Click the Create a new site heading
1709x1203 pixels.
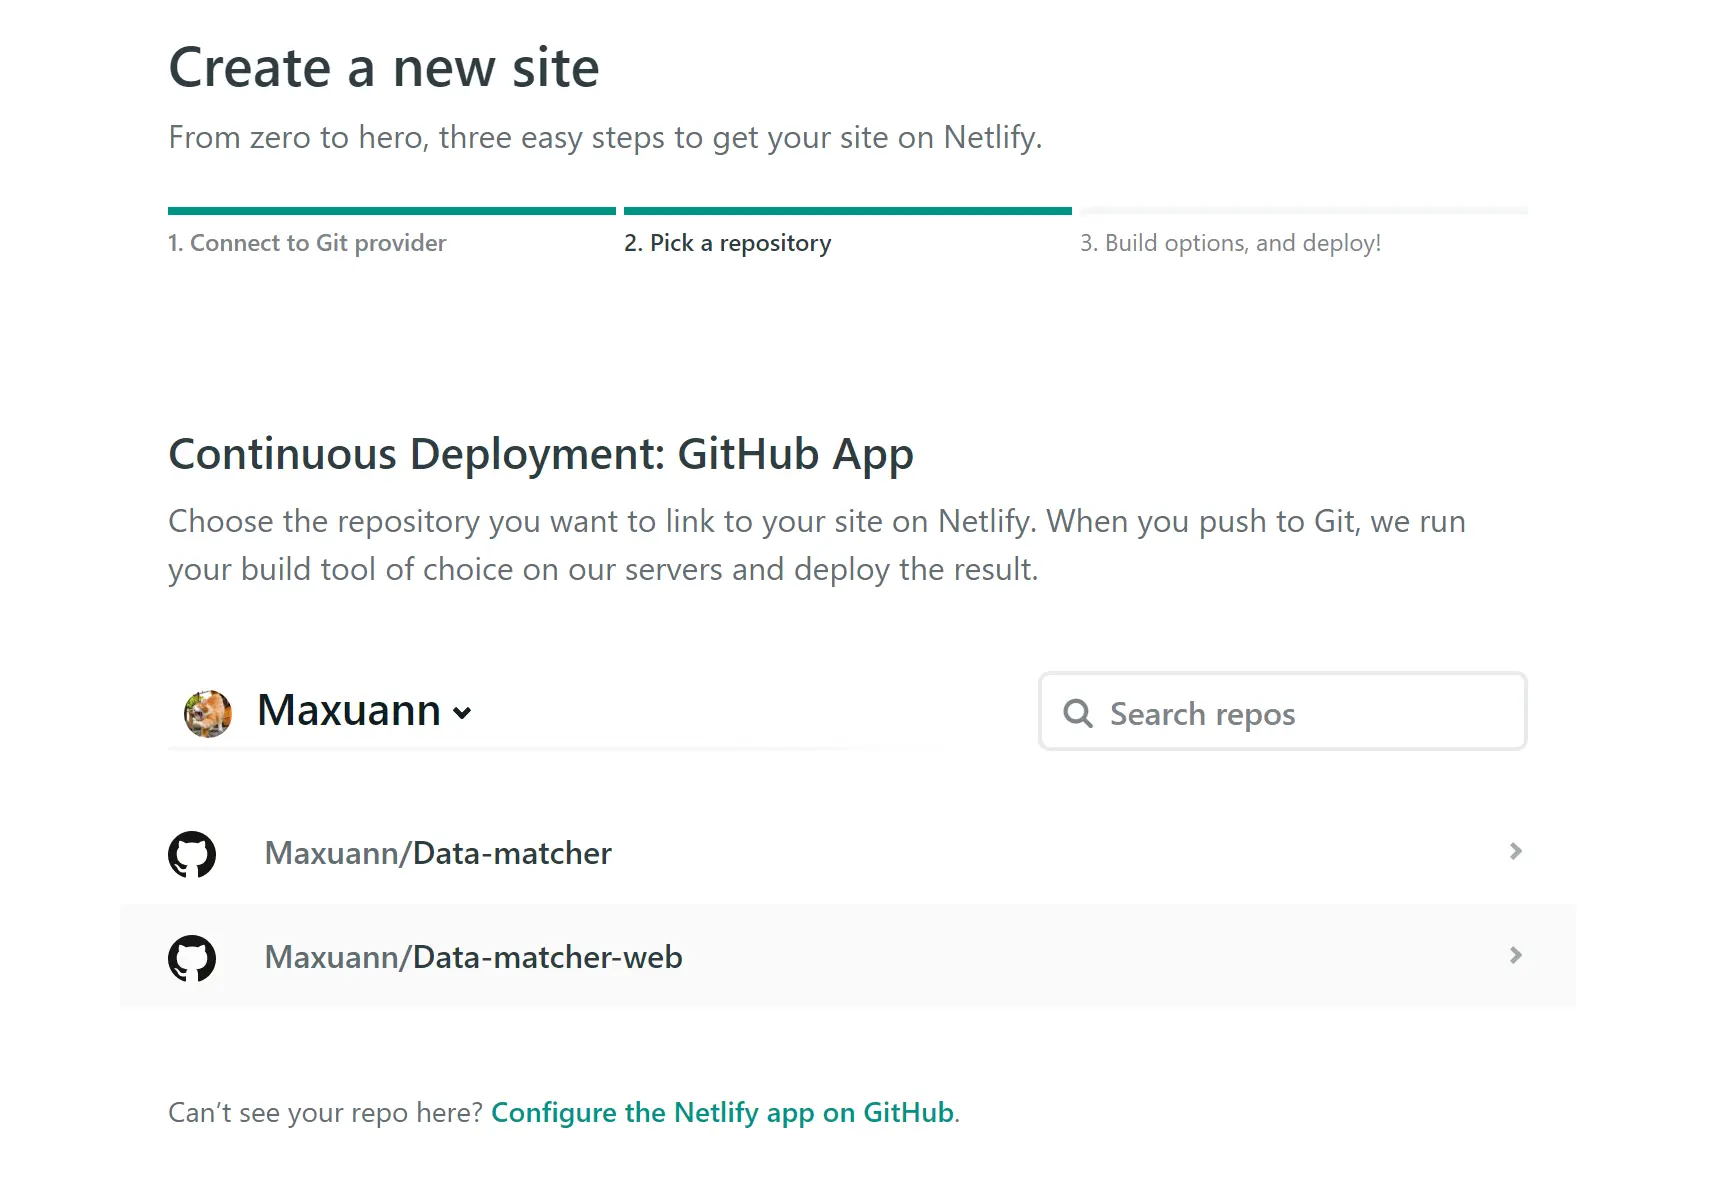(x=384, y=68)
